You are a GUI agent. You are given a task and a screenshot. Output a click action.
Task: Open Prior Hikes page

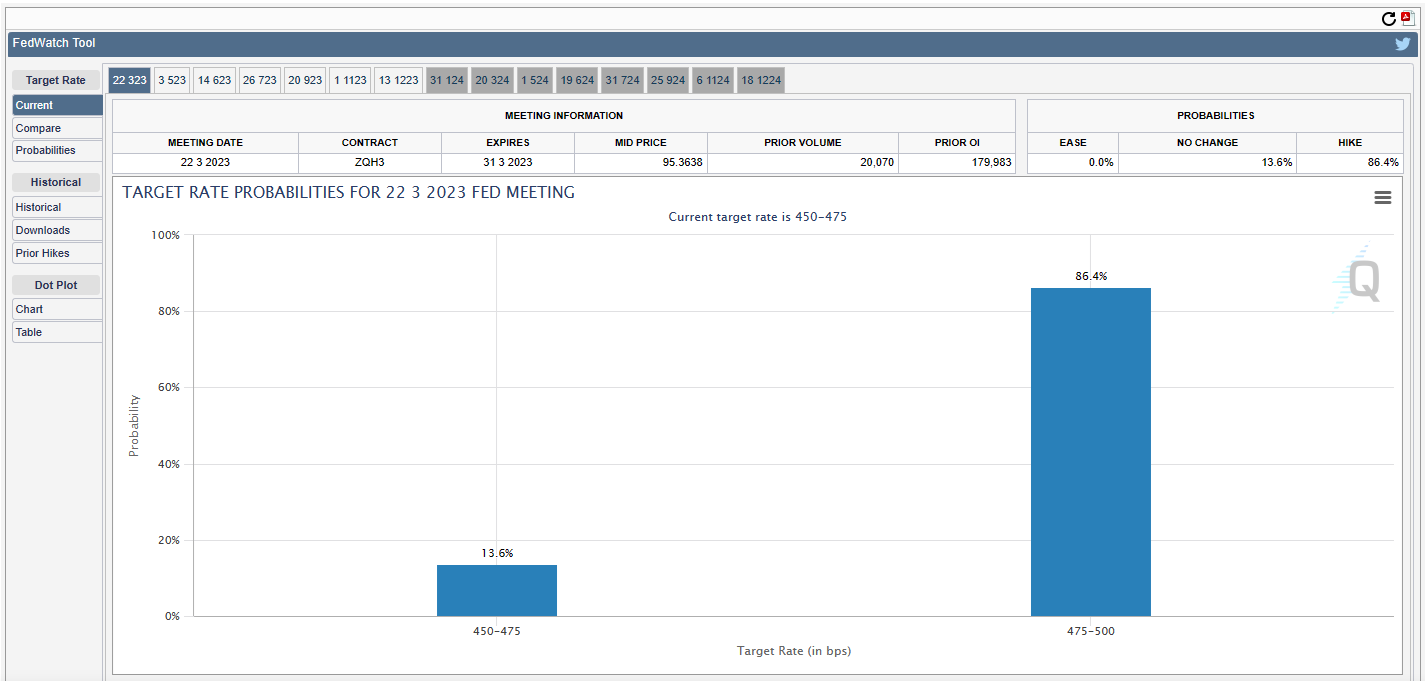click(57, 253)
